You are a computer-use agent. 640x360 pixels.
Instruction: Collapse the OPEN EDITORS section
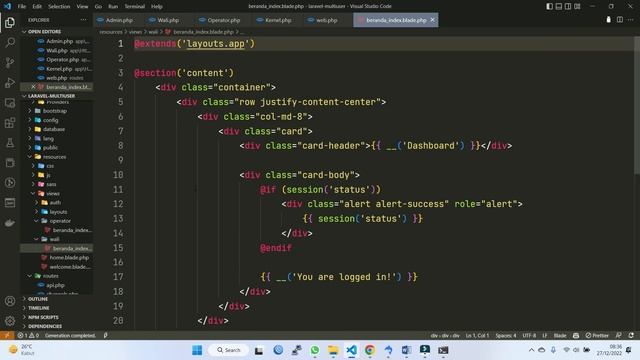pyautogui.click(x=57, y=31)
